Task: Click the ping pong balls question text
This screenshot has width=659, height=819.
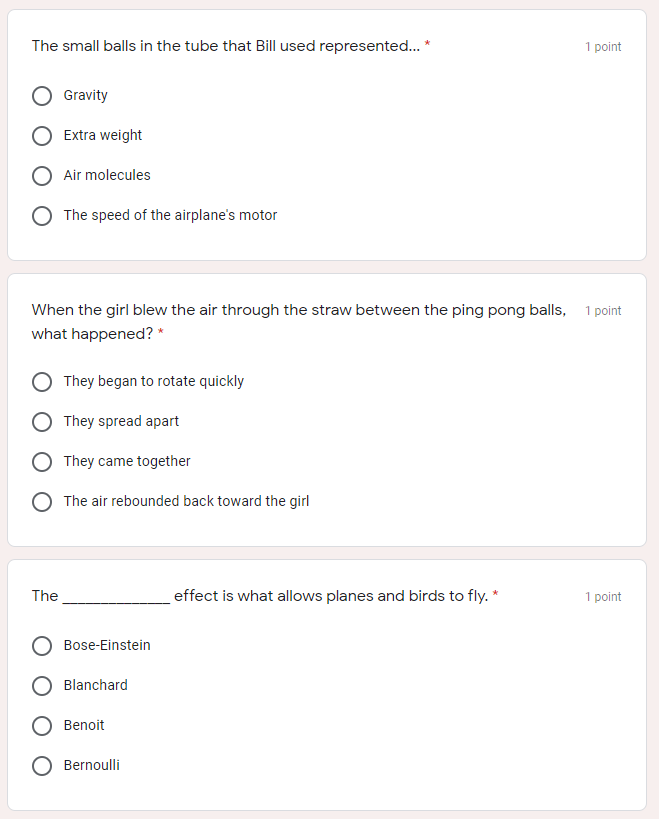Action: pyautogui.click(x=298, y=310)
